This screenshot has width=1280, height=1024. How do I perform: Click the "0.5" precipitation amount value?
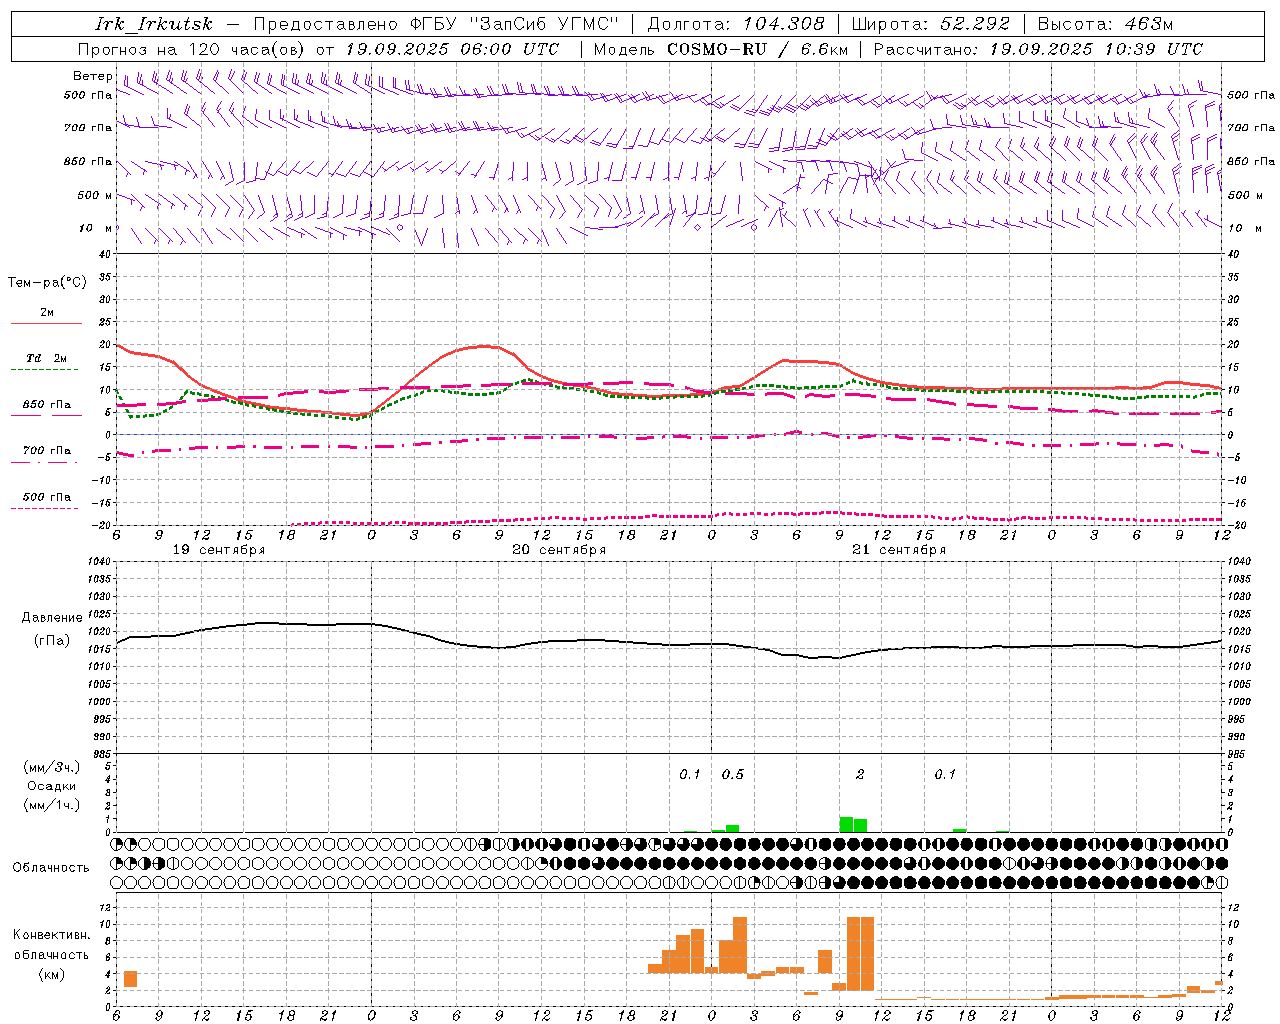(x=733, y=774)
